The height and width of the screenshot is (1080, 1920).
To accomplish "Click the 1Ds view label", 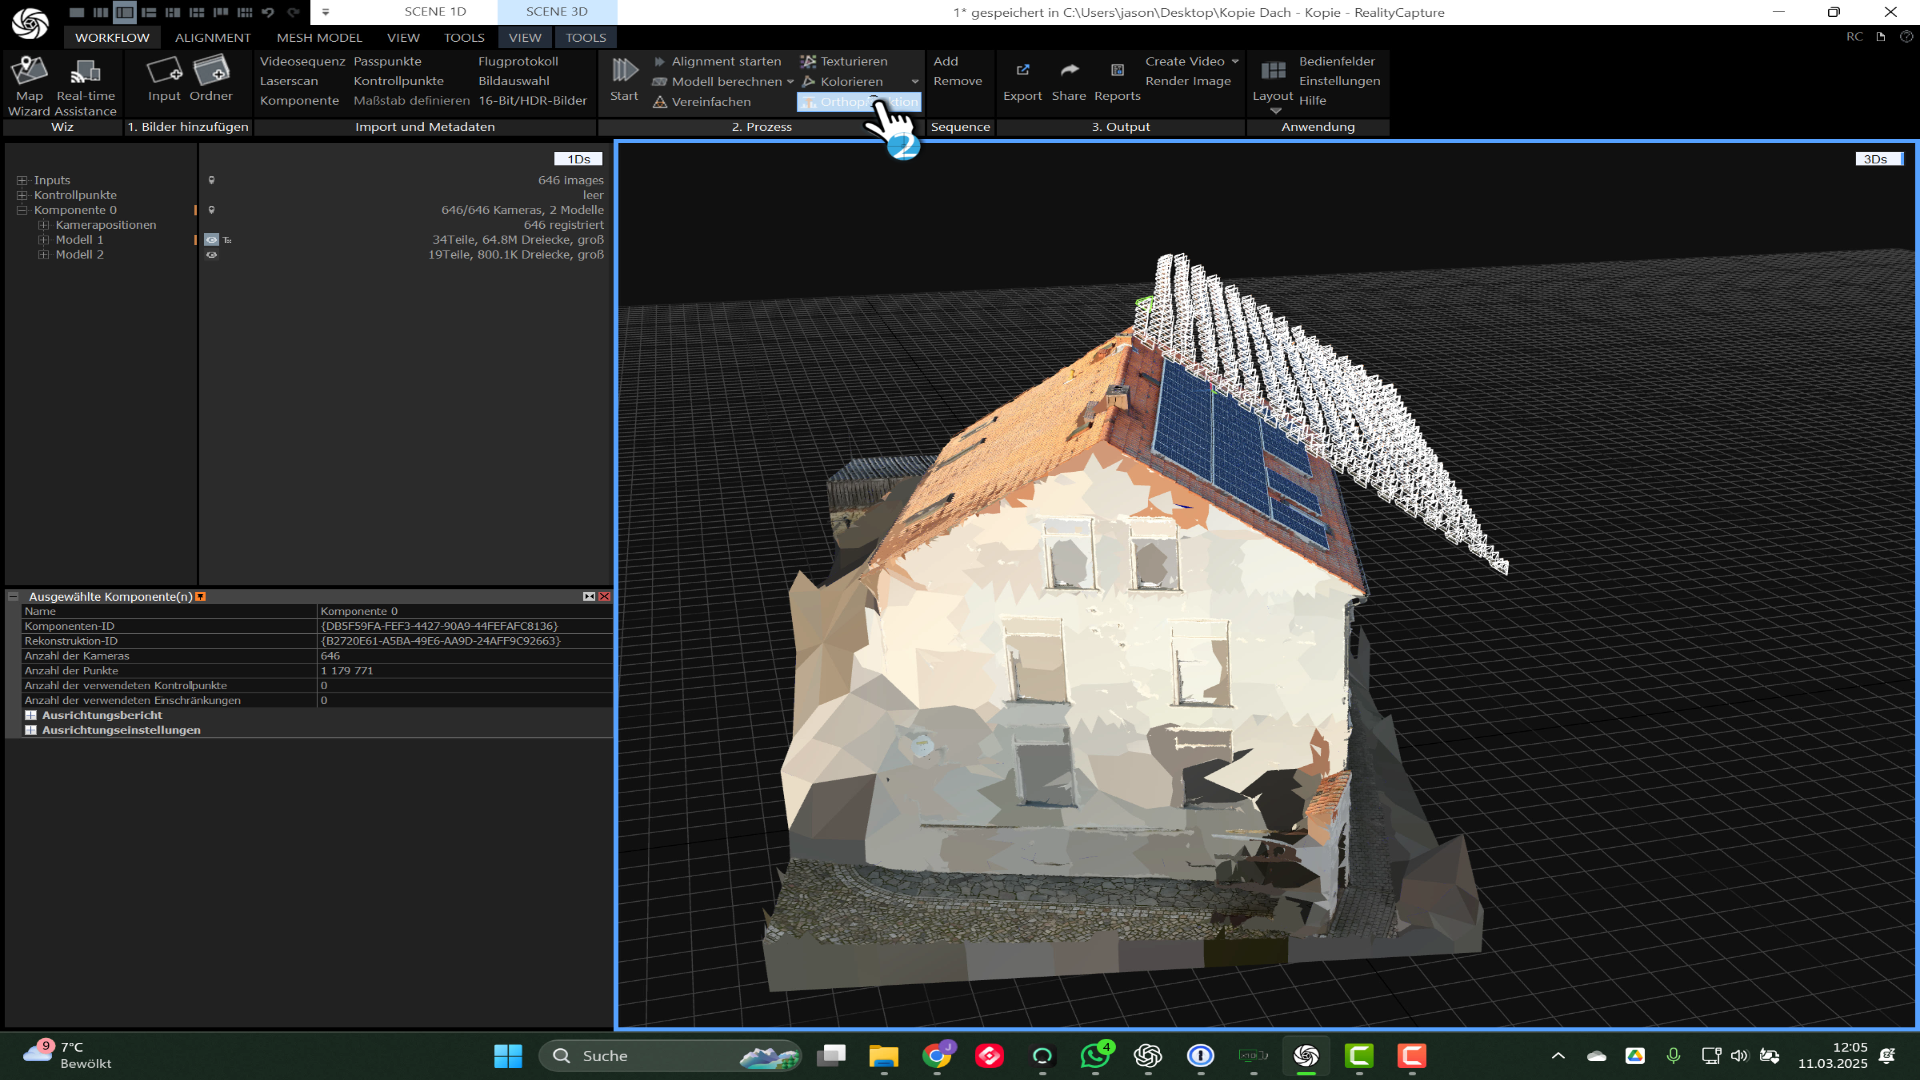I will [x=579, y=159].
